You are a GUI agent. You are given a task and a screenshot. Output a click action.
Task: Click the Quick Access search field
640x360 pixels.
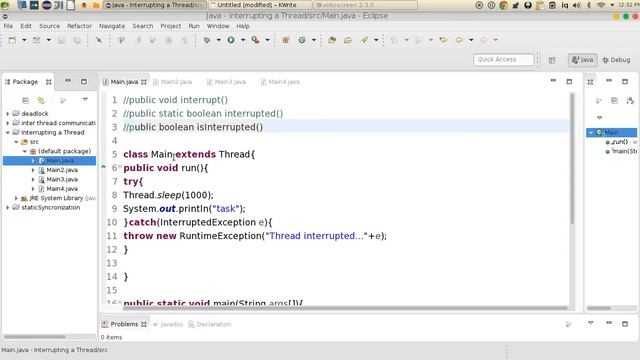click(503, 60)
